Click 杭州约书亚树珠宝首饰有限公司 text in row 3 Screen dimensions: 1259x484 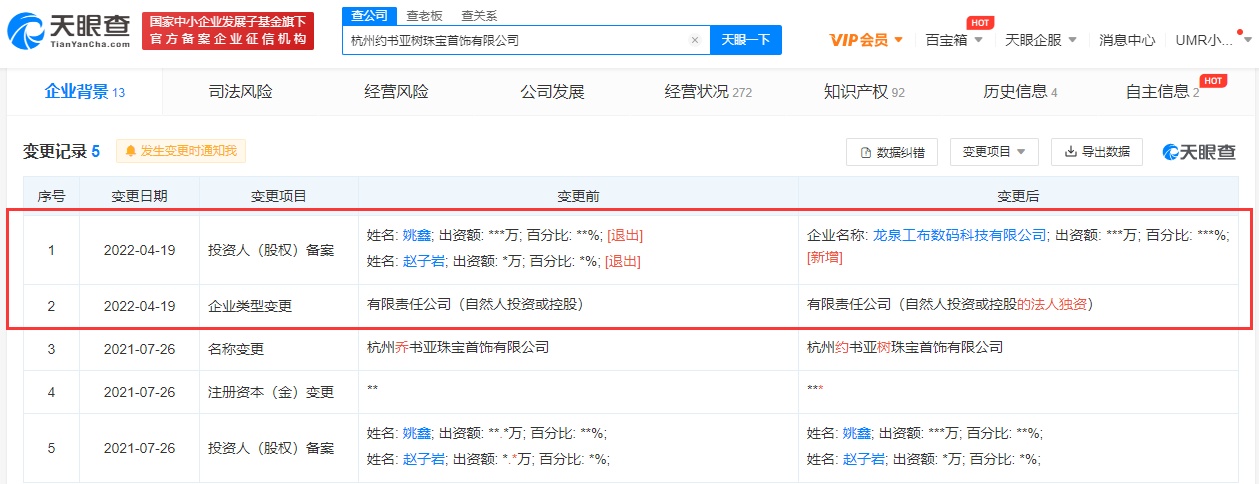[x=905, y=347]
